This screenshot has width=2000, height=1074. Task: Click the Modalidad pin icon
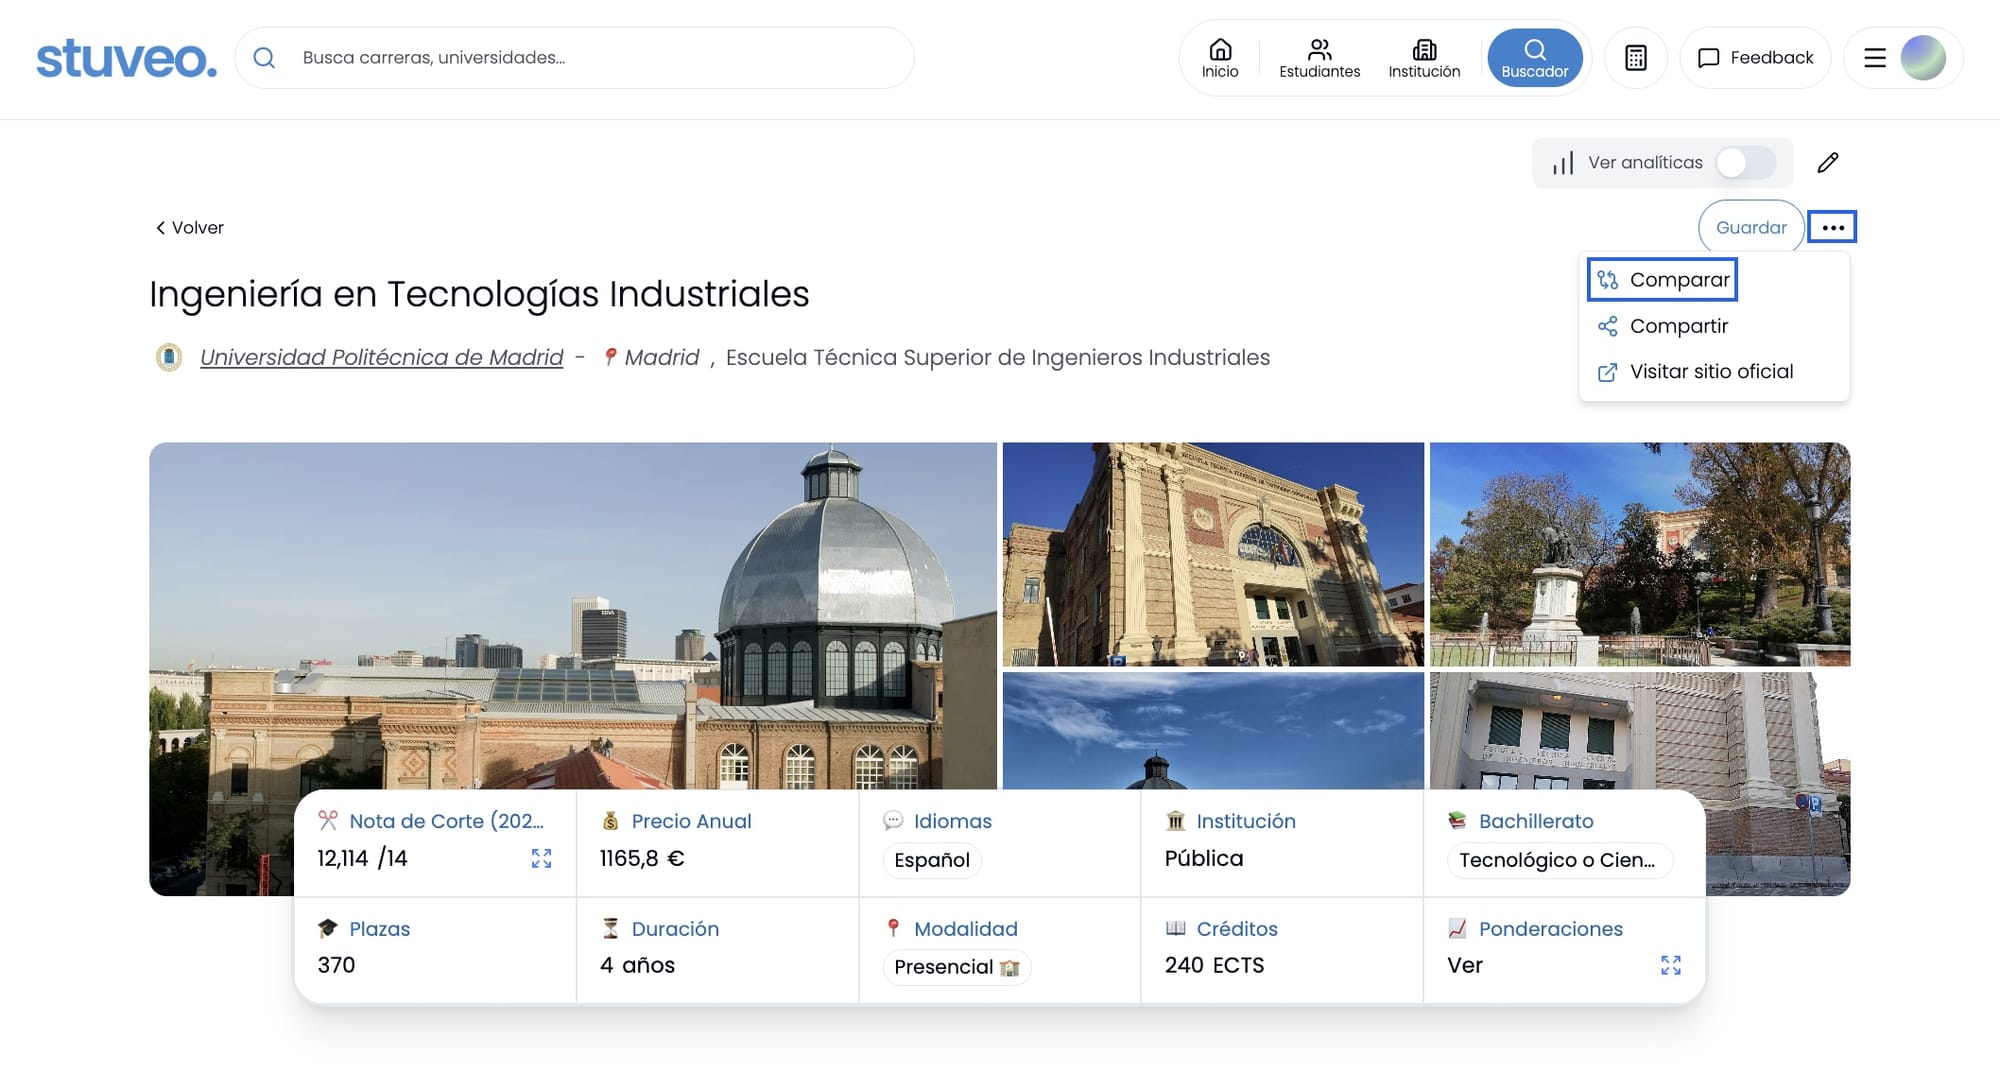893,928
